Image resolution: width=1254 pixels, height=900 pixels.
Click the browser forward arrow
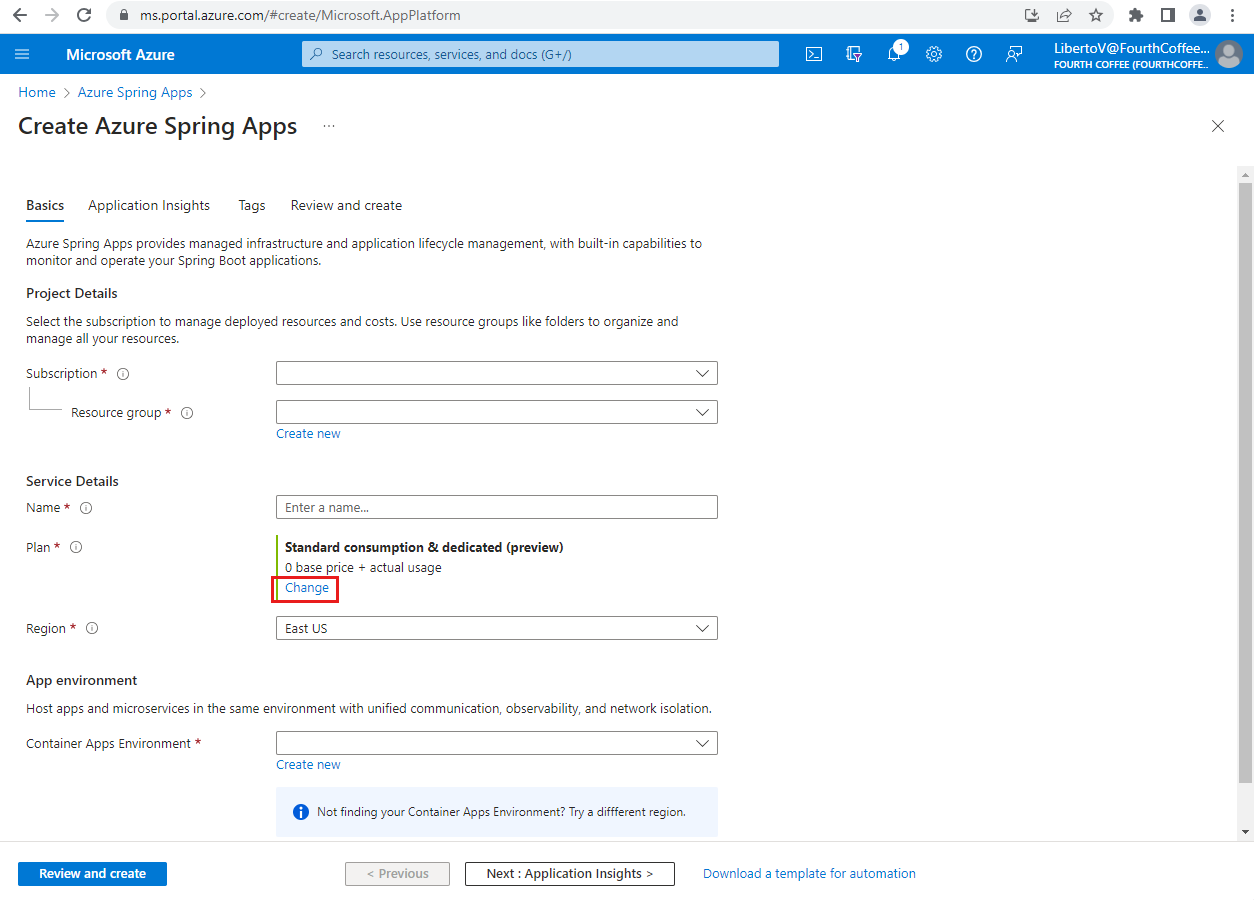point(52,15)
